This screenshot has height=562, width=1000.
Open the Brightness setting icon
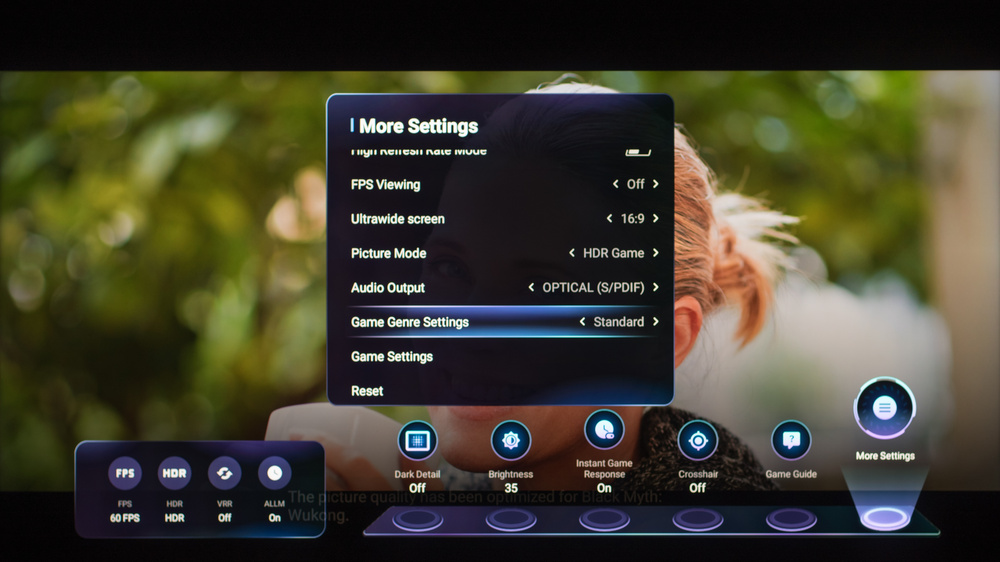511,441
